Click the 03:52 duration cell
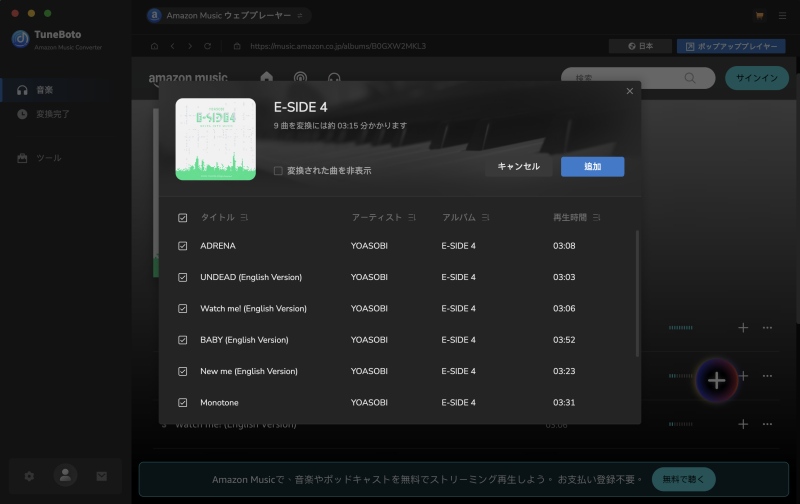 [x=564, y=340]
